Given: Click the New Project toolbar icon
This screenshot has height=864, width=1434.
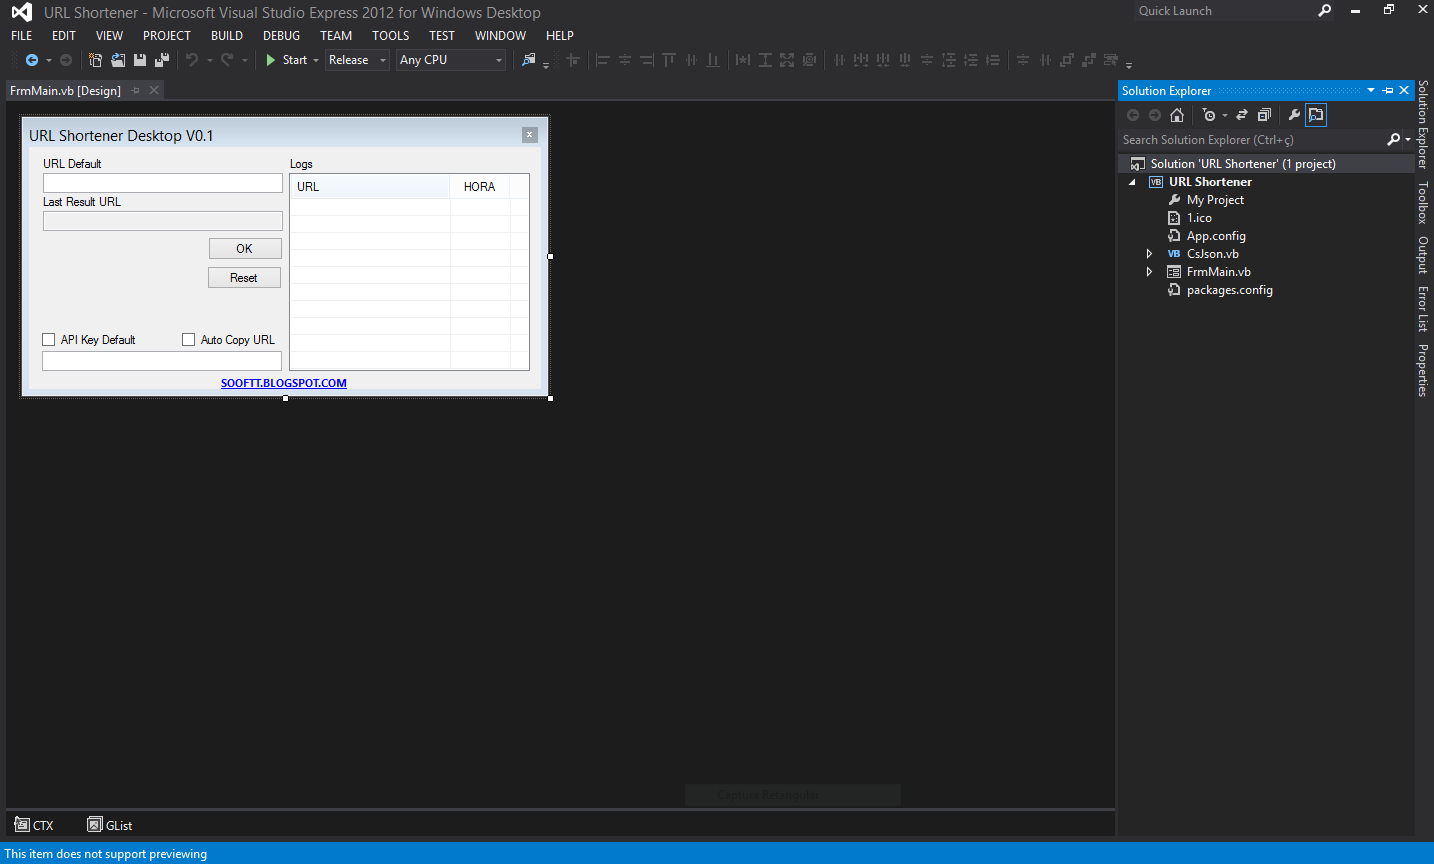Looking at the screenshot, I should click(x=96, y=60).
